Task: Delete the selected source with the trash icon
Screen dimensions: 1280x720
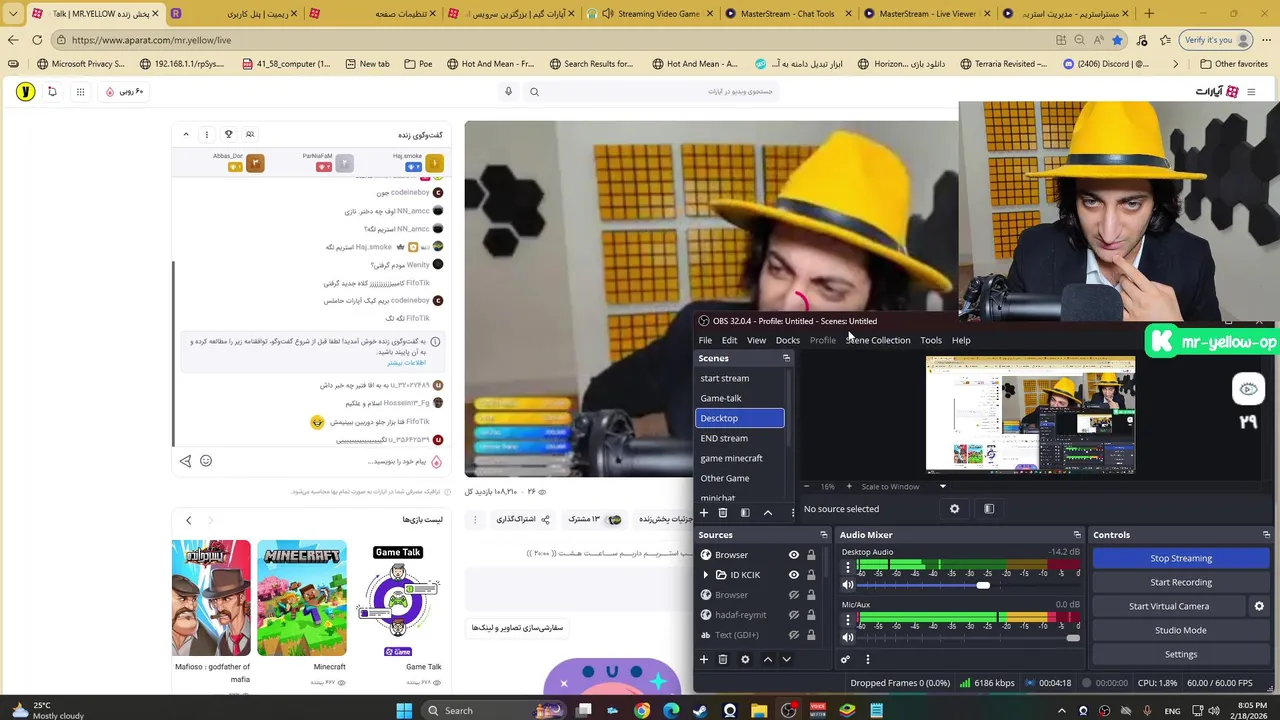Action: click(x=722, y=660)
